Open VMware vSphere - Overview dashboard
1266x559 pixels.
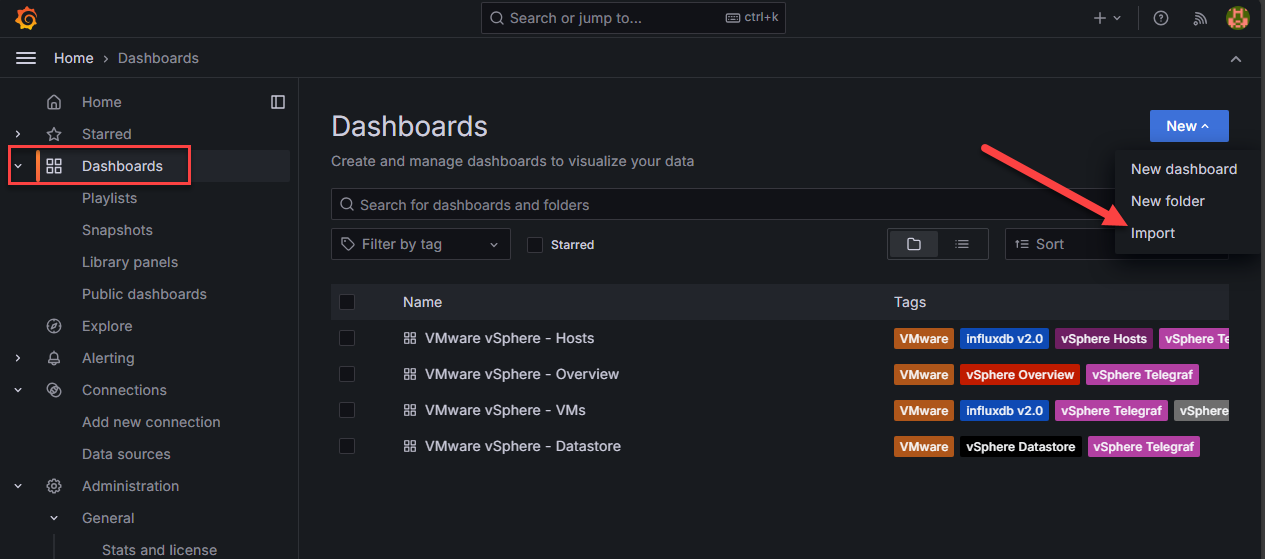521,374
